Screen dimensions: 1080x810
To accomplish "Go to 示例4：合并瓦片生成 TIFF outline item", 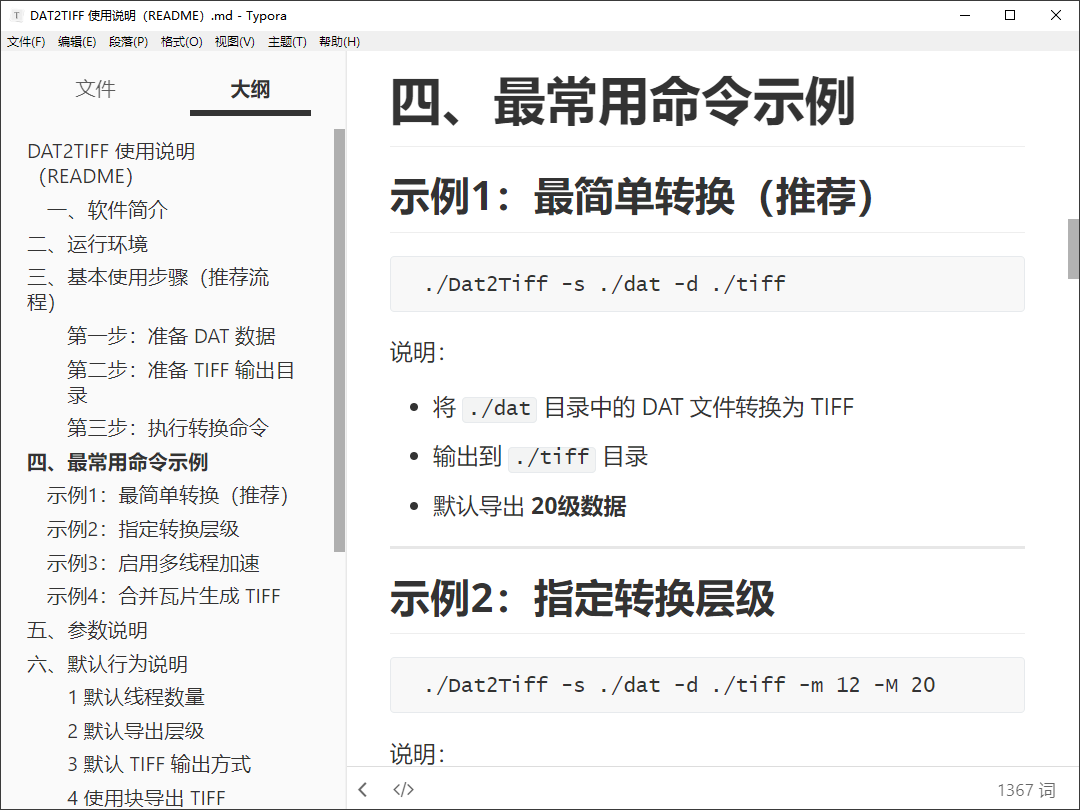I will pyautogui.click(x=164, y=596).
